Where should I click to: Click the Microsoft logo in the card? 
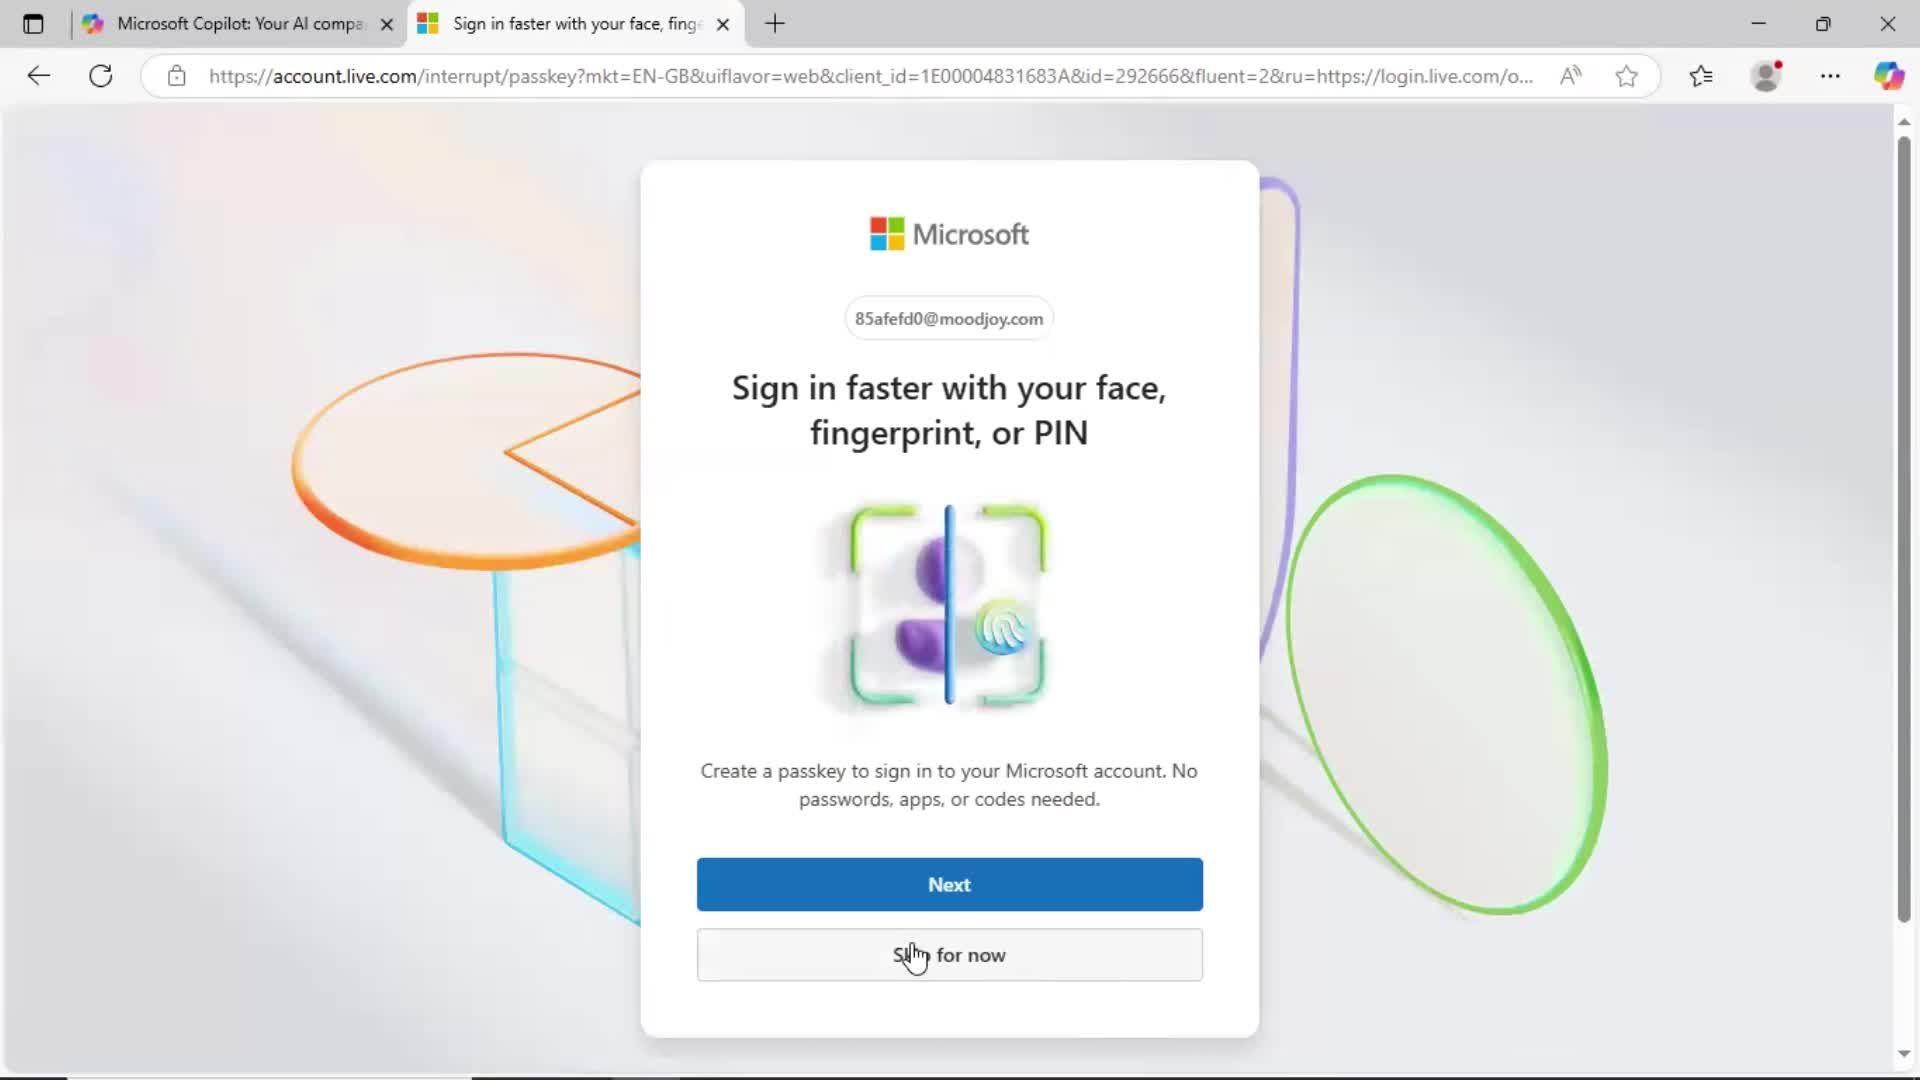pos(949,234)
